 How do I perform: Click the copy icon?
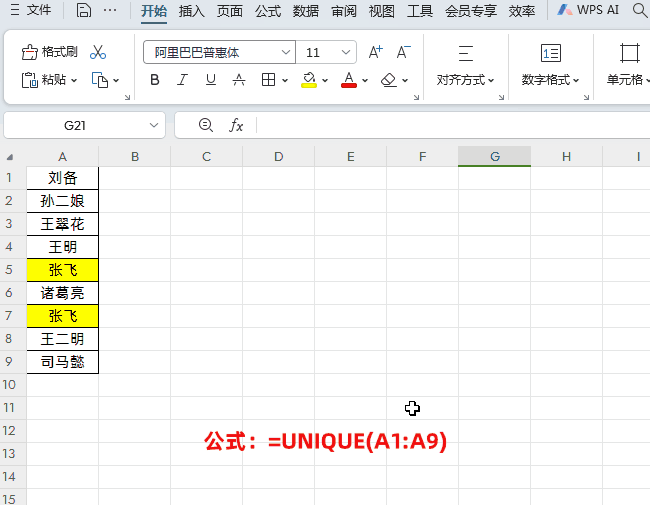(x=99, y=80)
